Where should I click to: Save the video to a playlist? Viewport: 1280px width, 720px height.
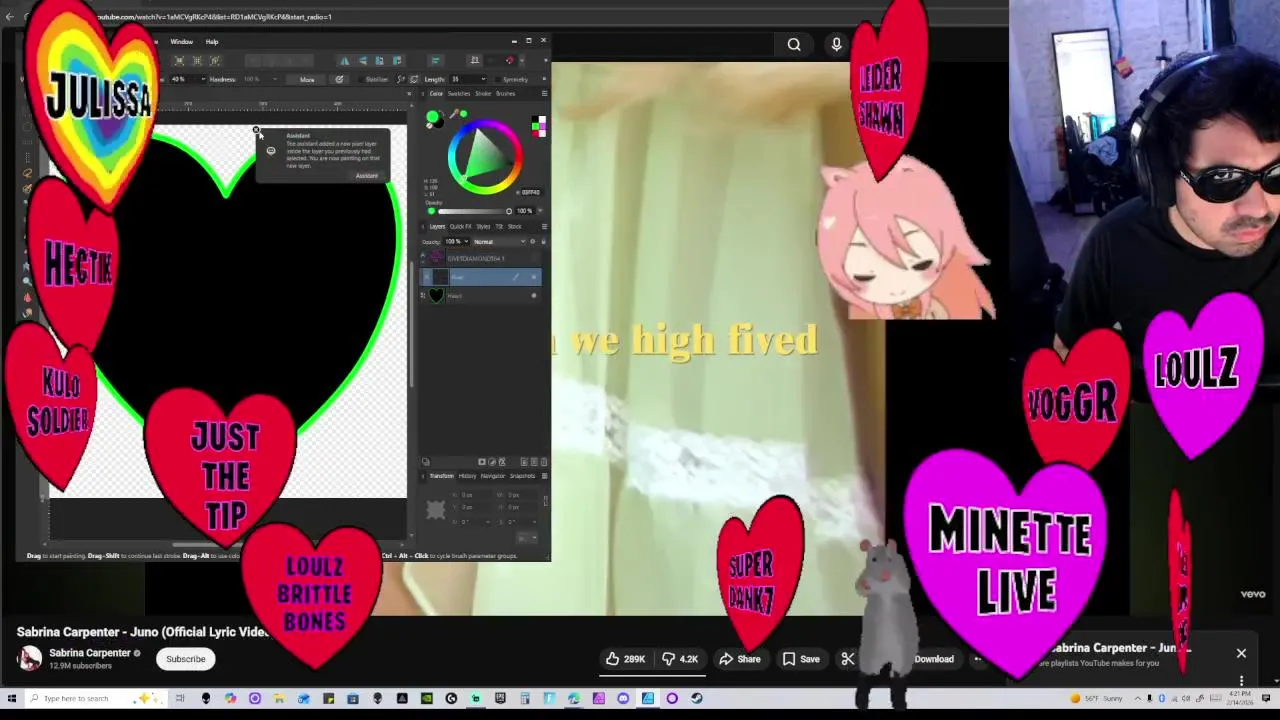[801, 659]
